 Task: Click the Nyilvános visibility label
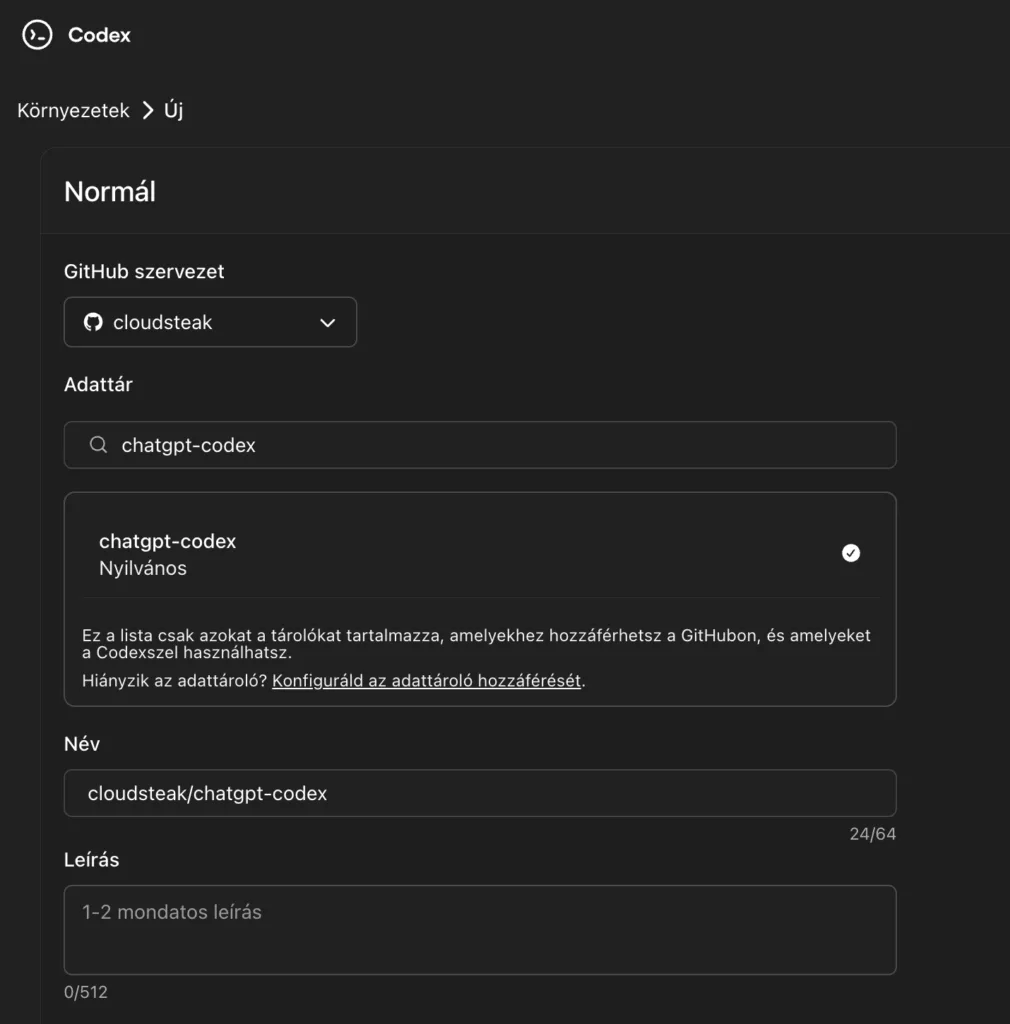[143, 568]
